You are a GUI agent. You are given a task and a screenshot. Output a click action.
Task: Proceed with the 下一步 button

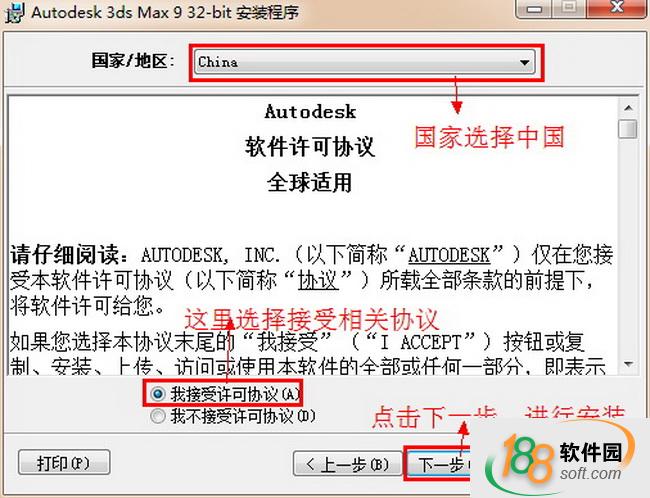[439, 464]
